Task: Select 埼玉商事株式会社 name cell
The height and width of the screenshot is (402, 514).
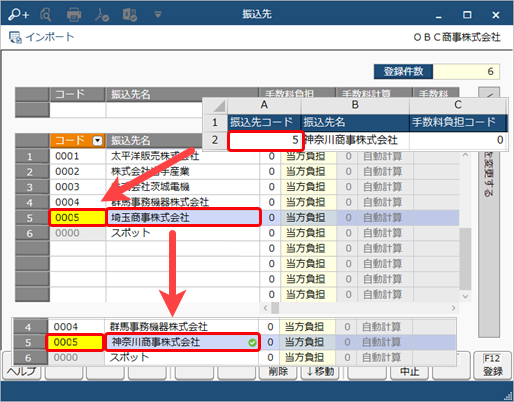Action: [x=183, y=218]
